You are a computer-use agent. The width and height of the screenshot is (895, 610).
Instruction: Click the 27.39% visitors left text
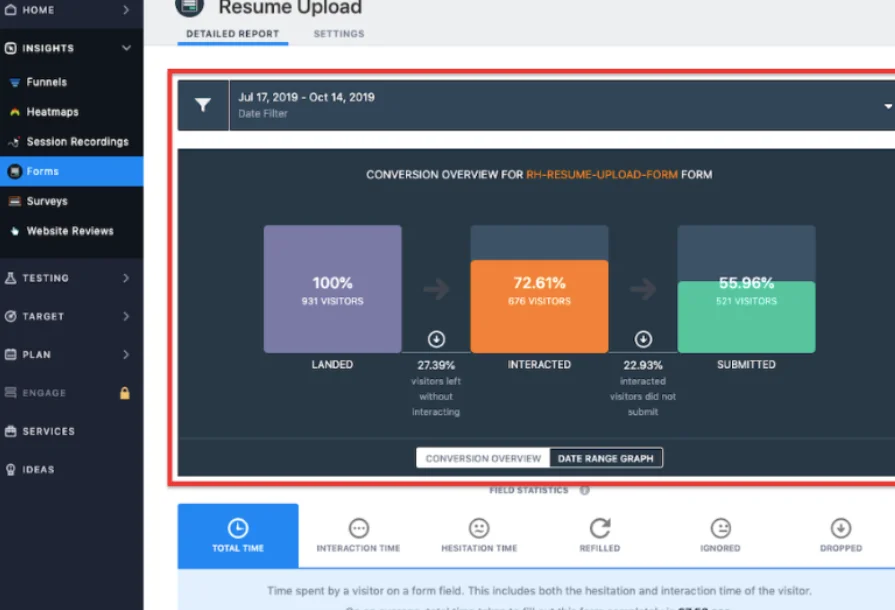click(436, 388)
